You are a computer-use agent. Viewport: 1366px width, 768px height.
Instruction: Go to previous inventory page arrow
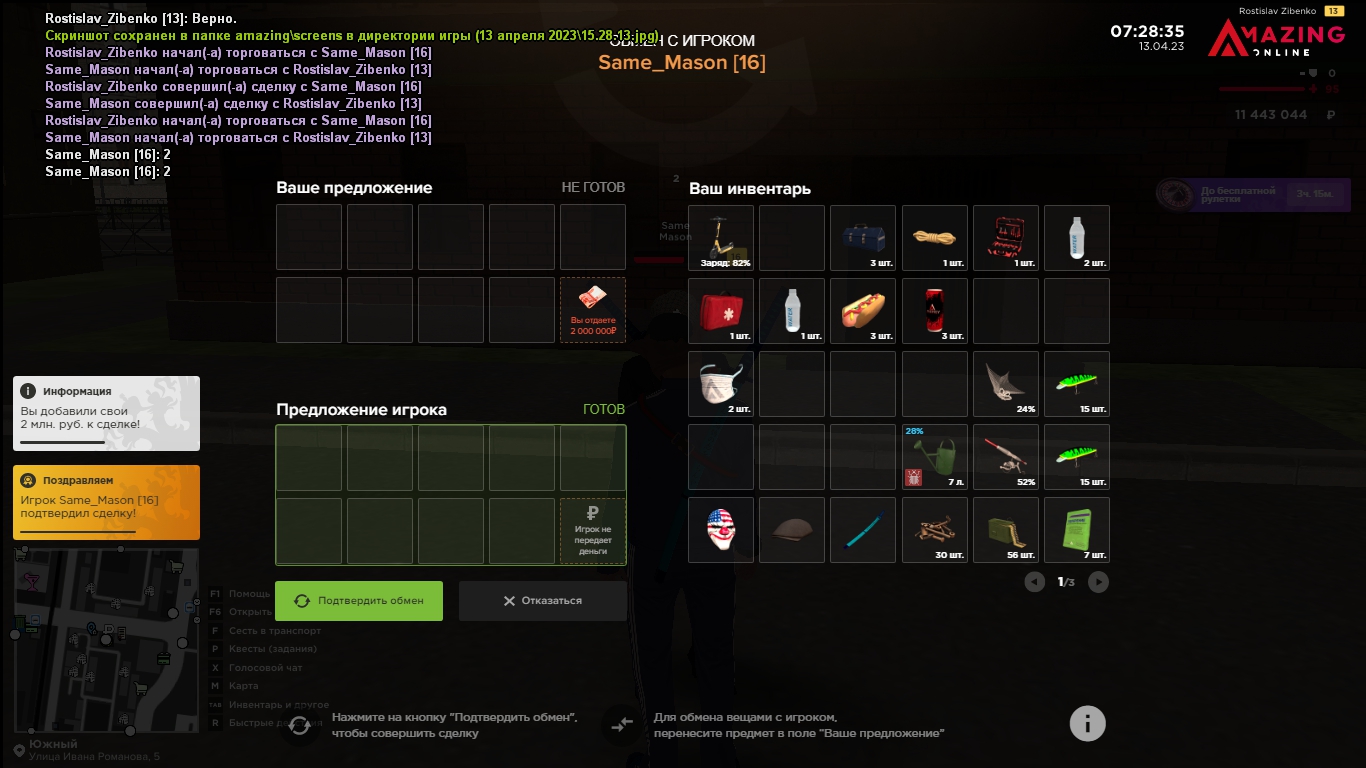[x=1035, y=582]
